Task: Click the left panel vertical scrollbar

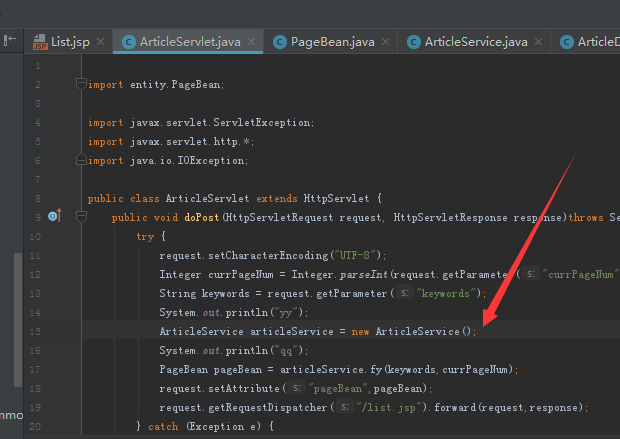Action: coord(17,320)
